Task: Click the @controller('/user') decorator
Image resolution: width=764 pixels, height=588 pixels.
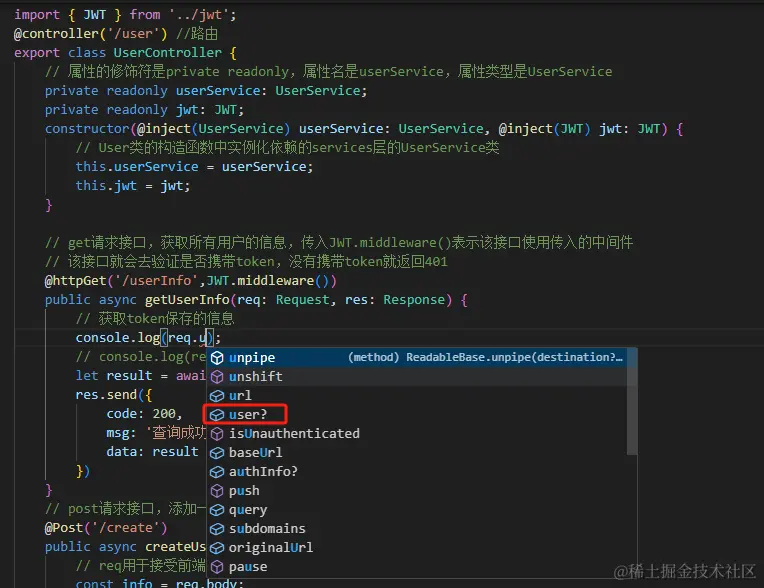Action: click(x=90, y=34)
